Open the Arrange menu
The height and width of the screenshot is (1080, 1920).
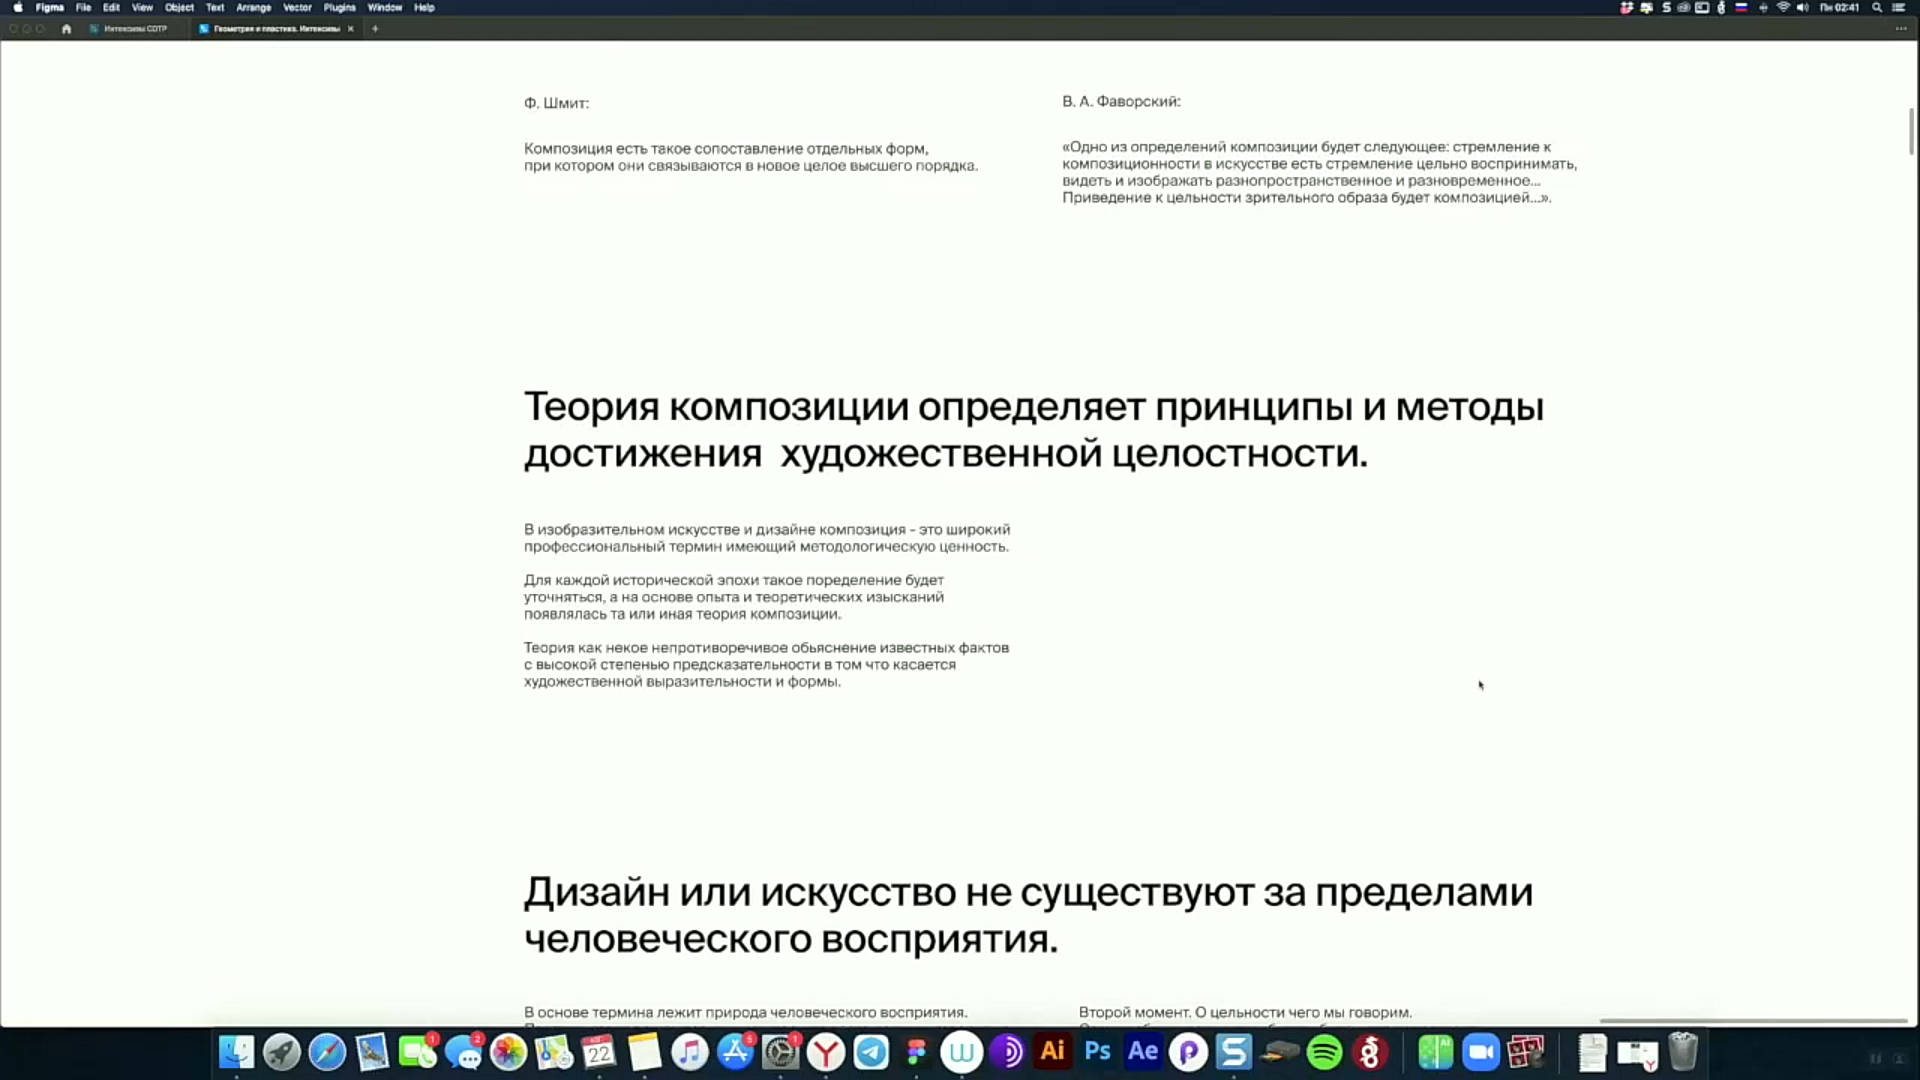coord(253,7)
